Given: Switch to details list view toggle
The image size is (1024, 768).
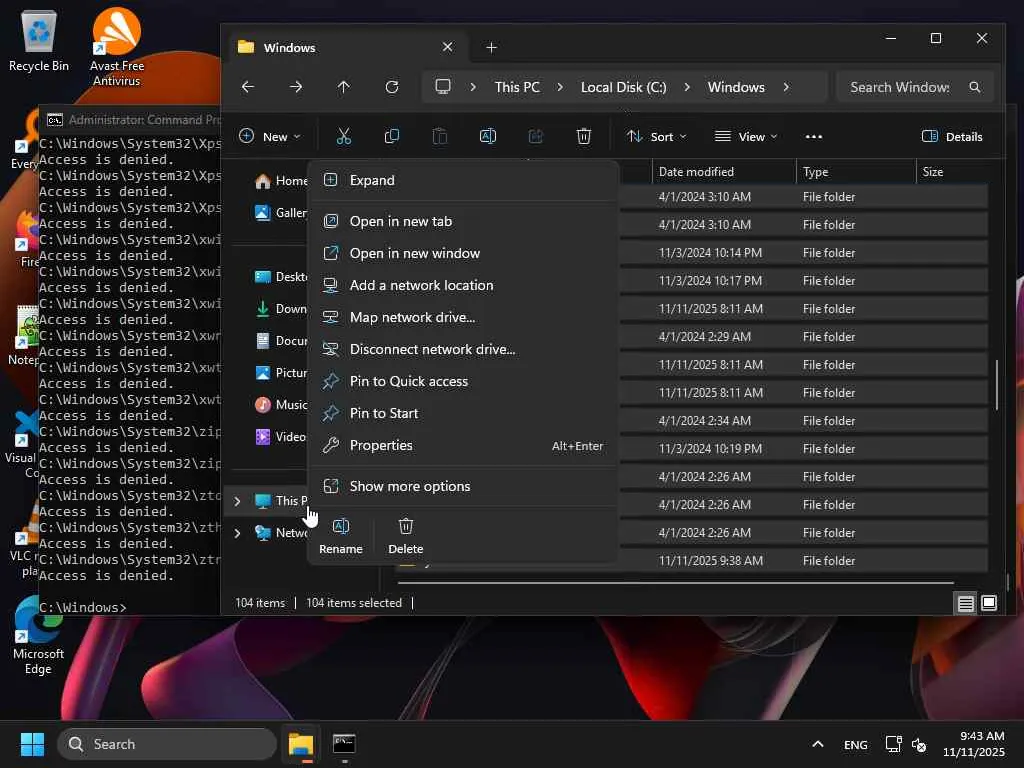Looking at the screenshot, I should pos(965,603).
